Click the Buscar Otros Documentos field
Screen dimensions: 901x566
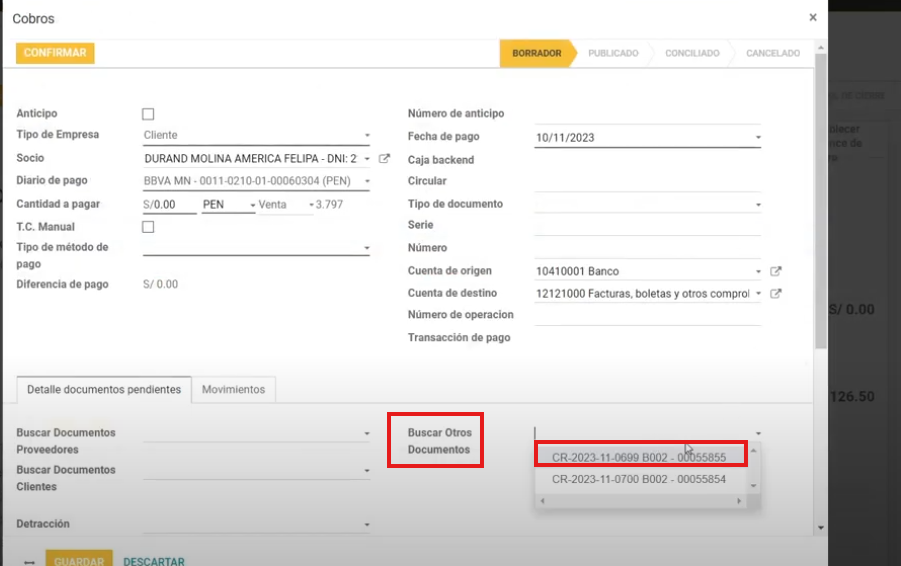(648, 433)
